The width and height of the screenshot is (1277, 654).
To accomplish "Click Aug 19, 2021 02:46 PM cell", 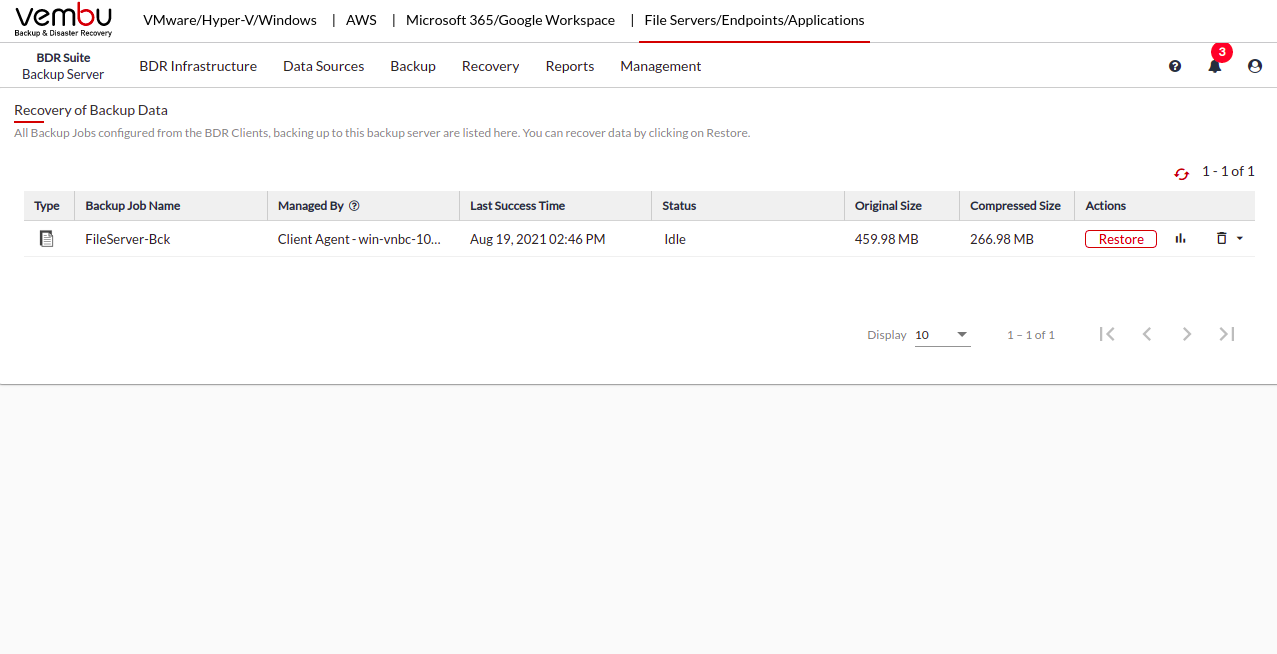I will (538, 239).
